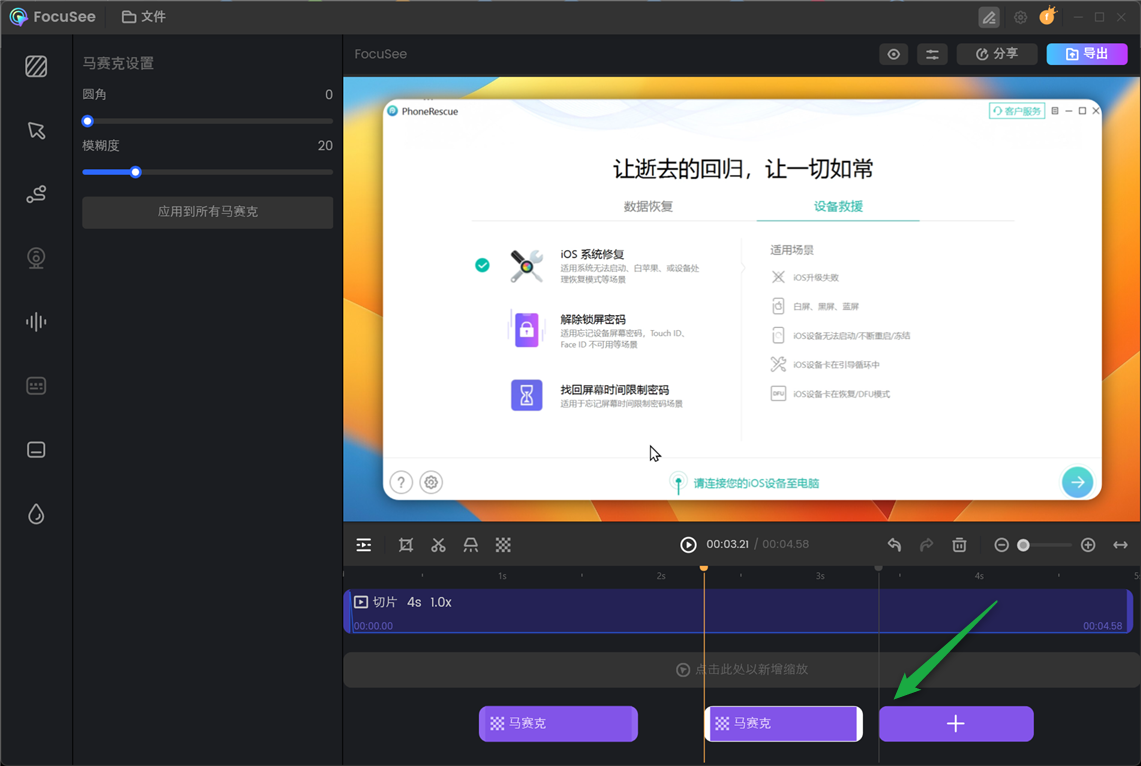Click the current time 00:03.21
The image size is (1141, 766).
tap(727, 544)
